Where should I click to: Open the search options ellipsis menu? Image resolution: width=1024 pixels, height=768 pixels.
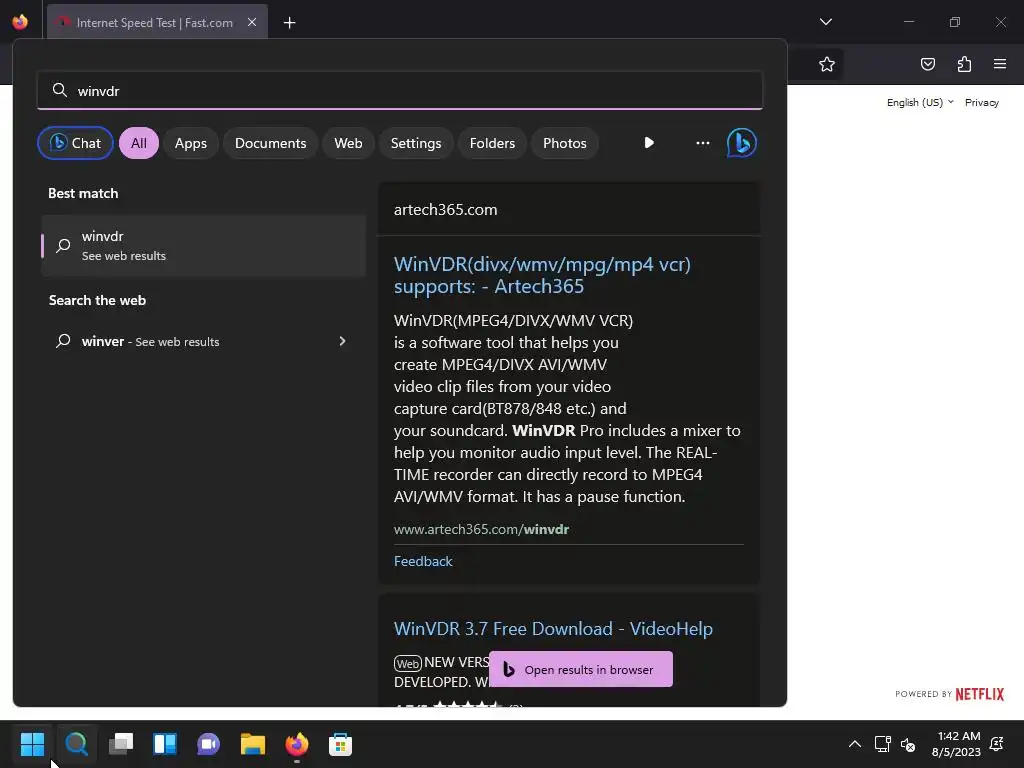[703, 142]
